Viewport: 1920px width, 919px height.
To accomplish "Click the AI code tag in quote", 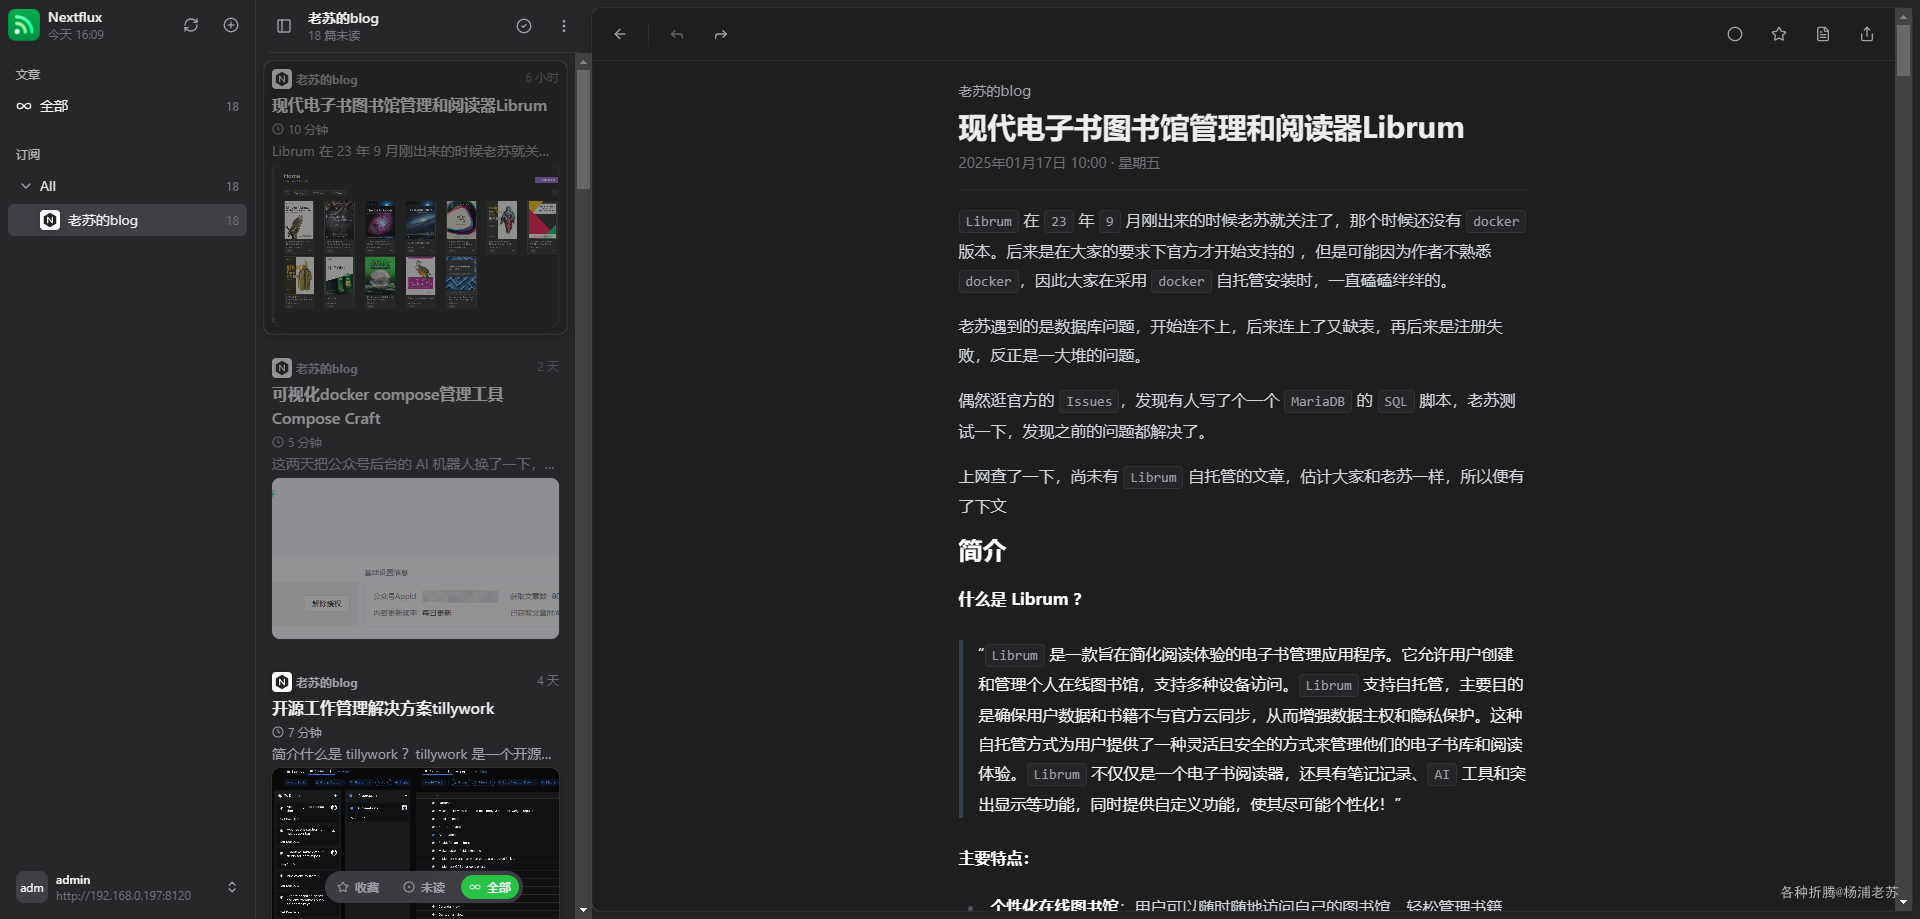I will 1441,774.
